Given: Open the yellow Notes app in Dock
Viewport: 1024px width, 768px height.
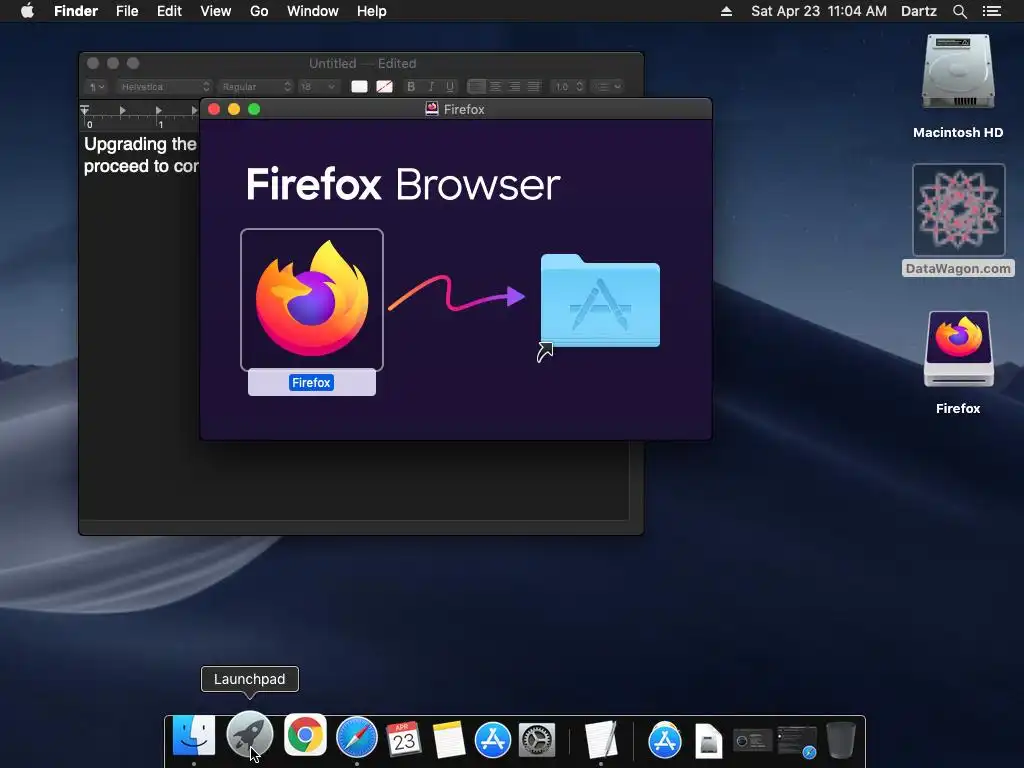Looking at the screenshot, I should (x=449, y=739).
